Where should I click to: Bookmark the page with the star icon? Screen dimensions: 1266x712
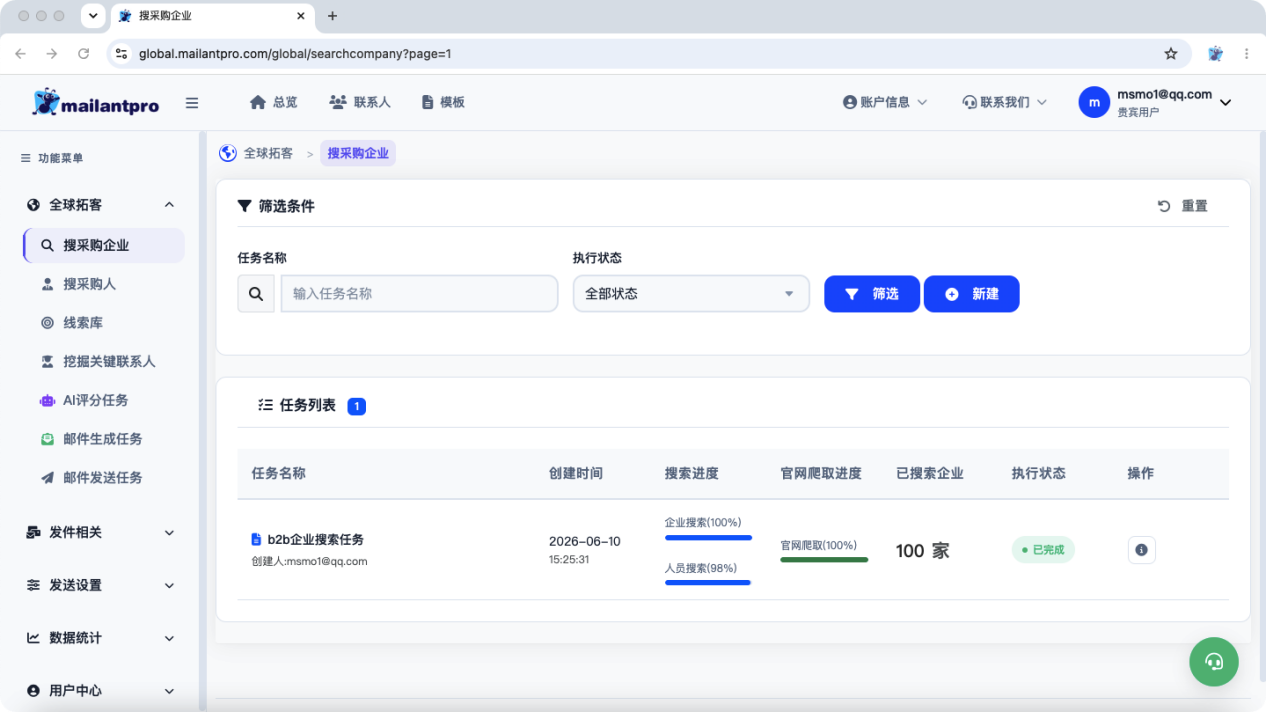pos(1171,54)
